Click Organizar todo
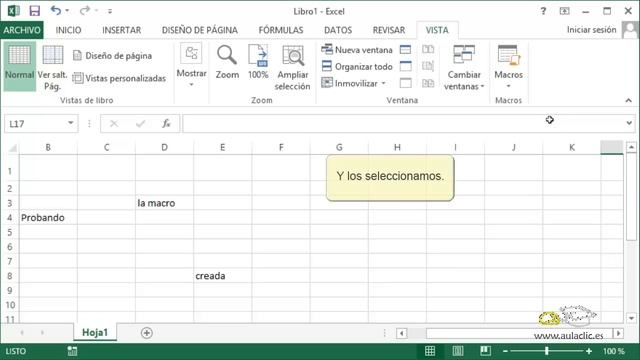The image size is (640, 360). pos(357,67)
